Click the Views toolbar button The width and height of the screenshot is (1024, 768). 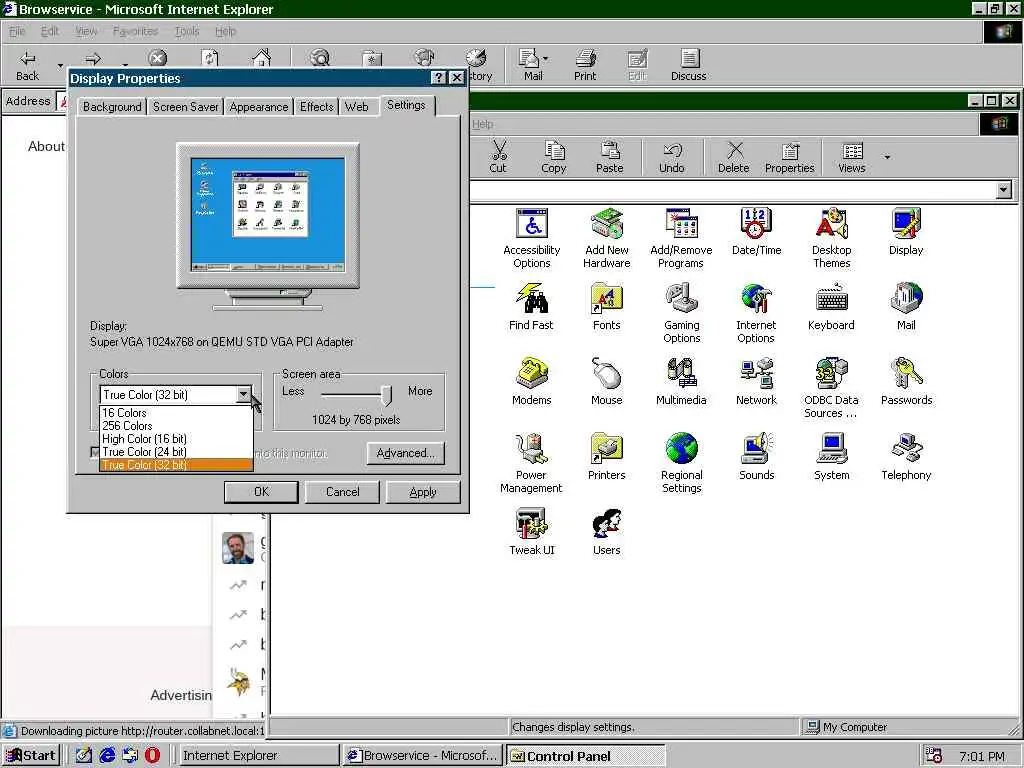pyautogui.click(x=852, y=157)
